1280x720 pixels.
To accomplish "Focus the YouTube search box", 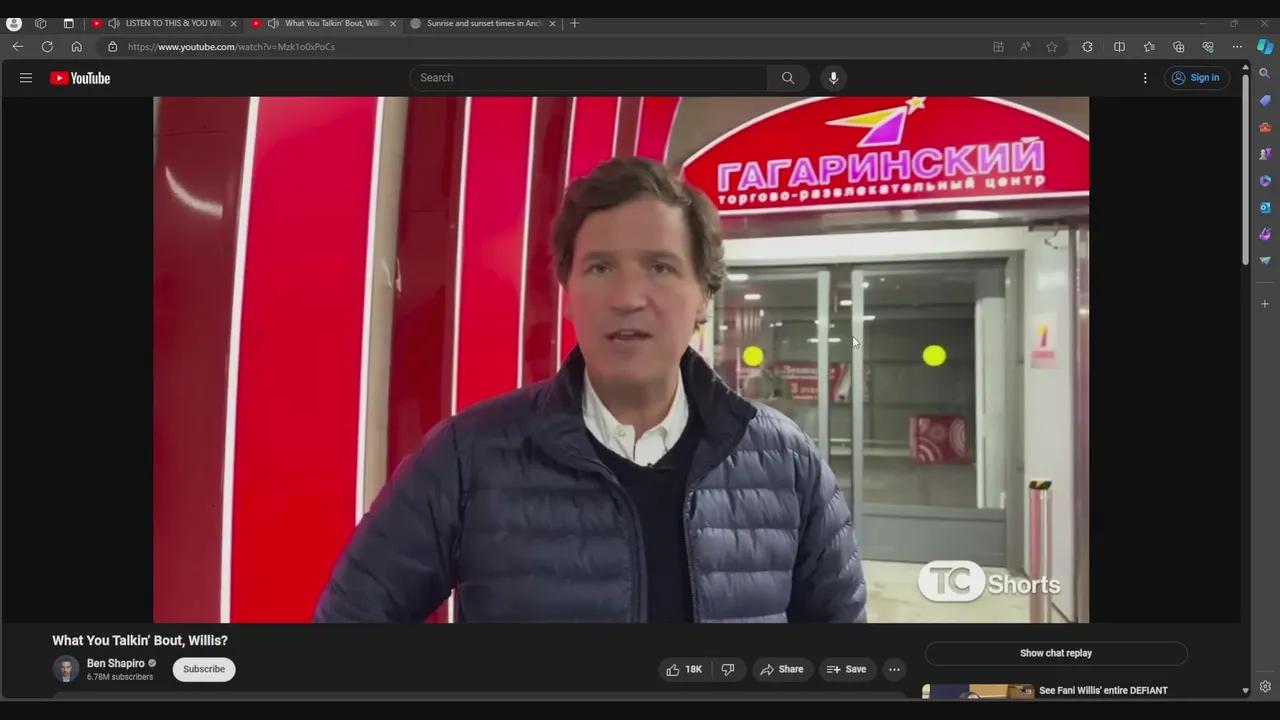I will click(x=589, y=78).
